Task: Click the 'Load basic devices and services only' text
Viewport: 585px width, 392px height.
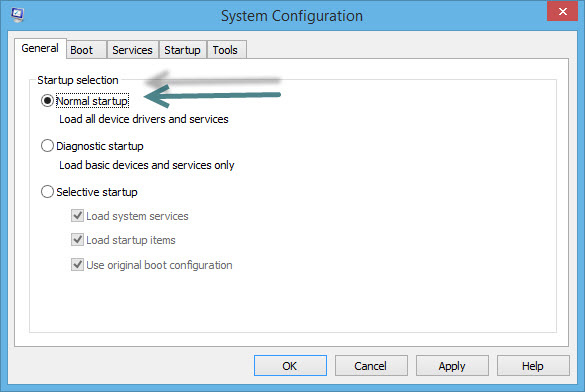Action: pos(147,165)
